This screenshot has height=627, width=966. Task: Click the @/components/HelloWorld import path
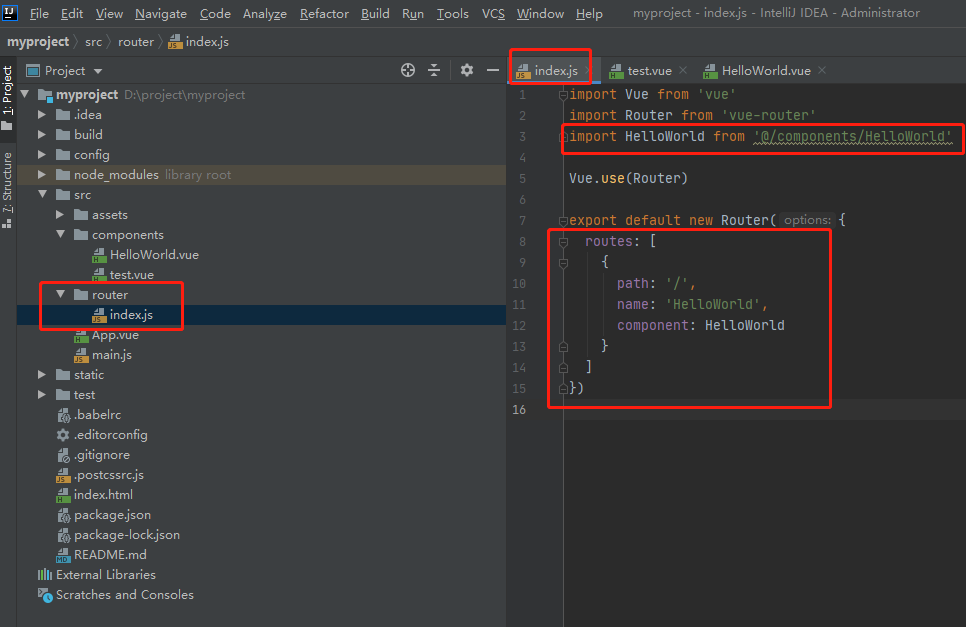tap(853, 137)
